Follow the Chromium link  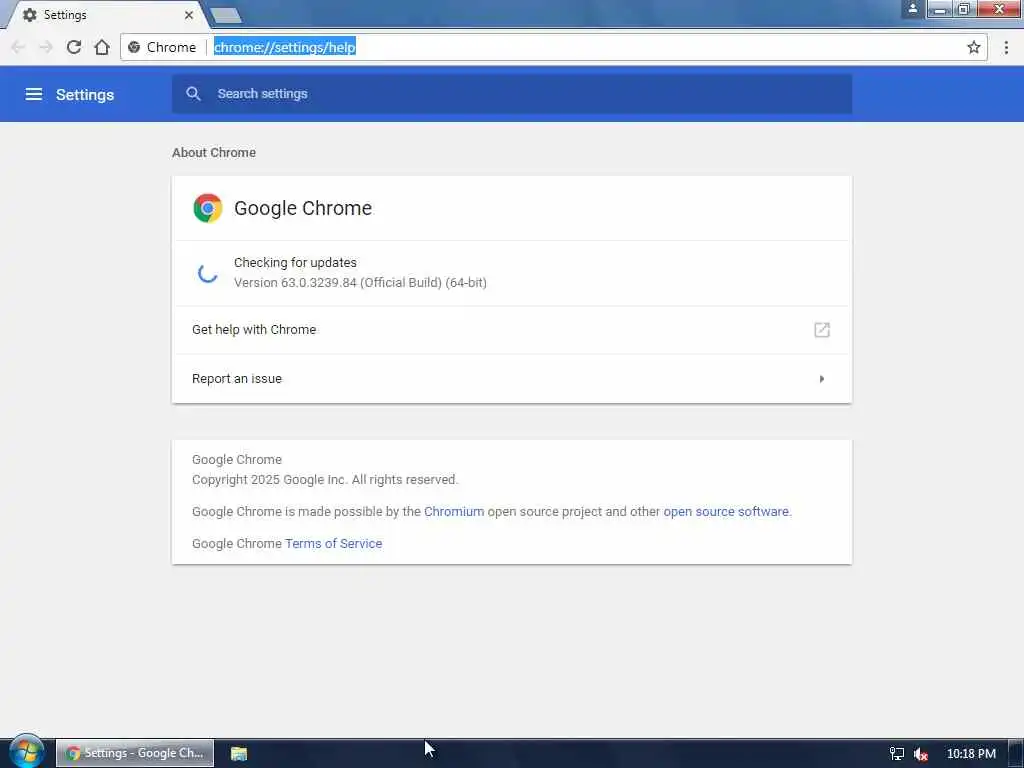[454, 511]
